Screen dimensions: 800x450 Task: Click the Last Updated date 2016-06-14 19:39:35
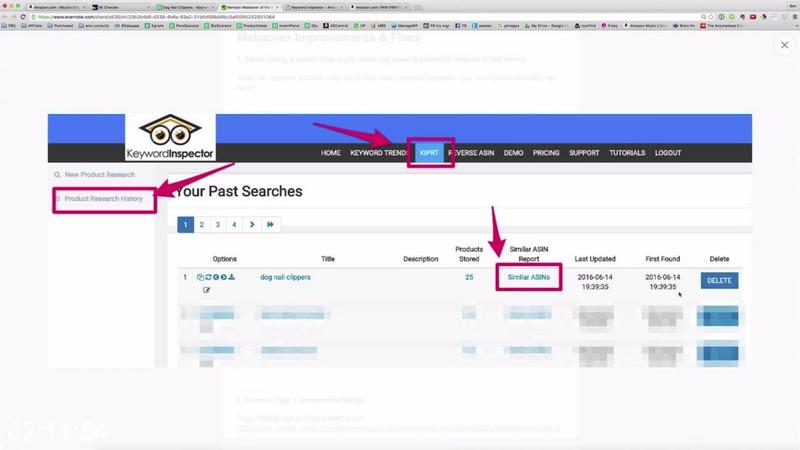[595, 282]
